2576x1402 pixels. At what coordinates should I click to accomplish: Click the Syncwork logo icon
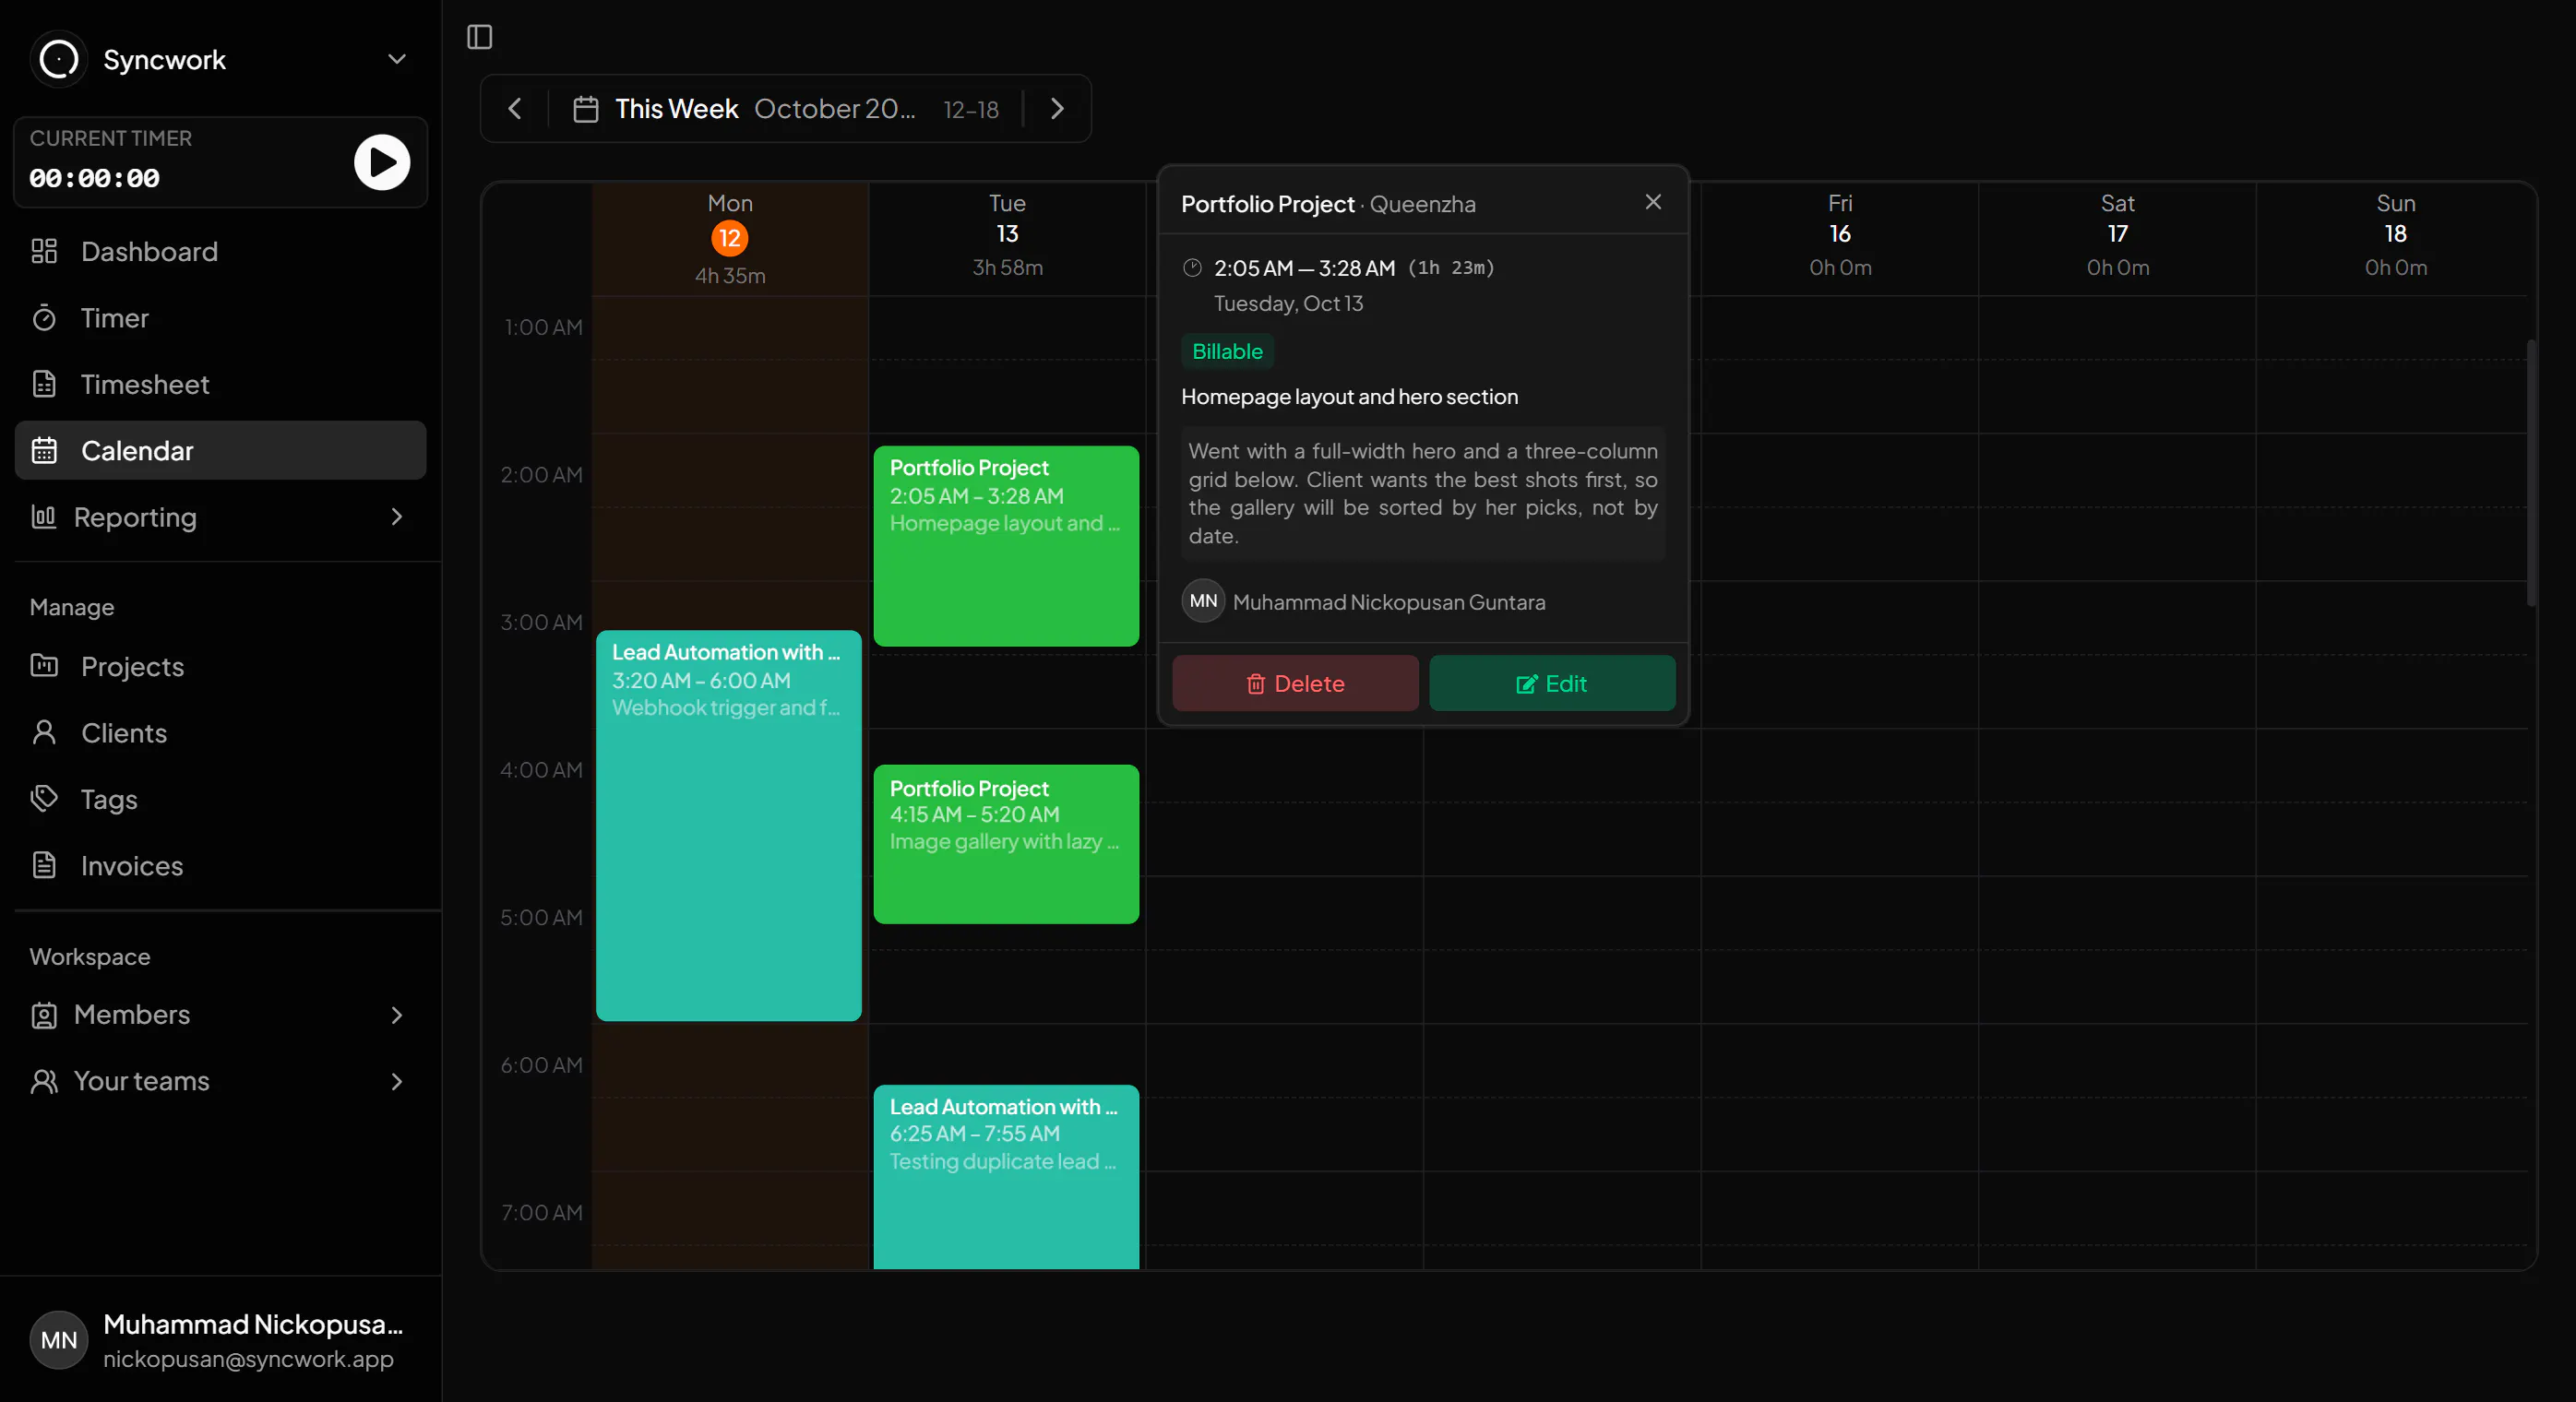(59, 59)
